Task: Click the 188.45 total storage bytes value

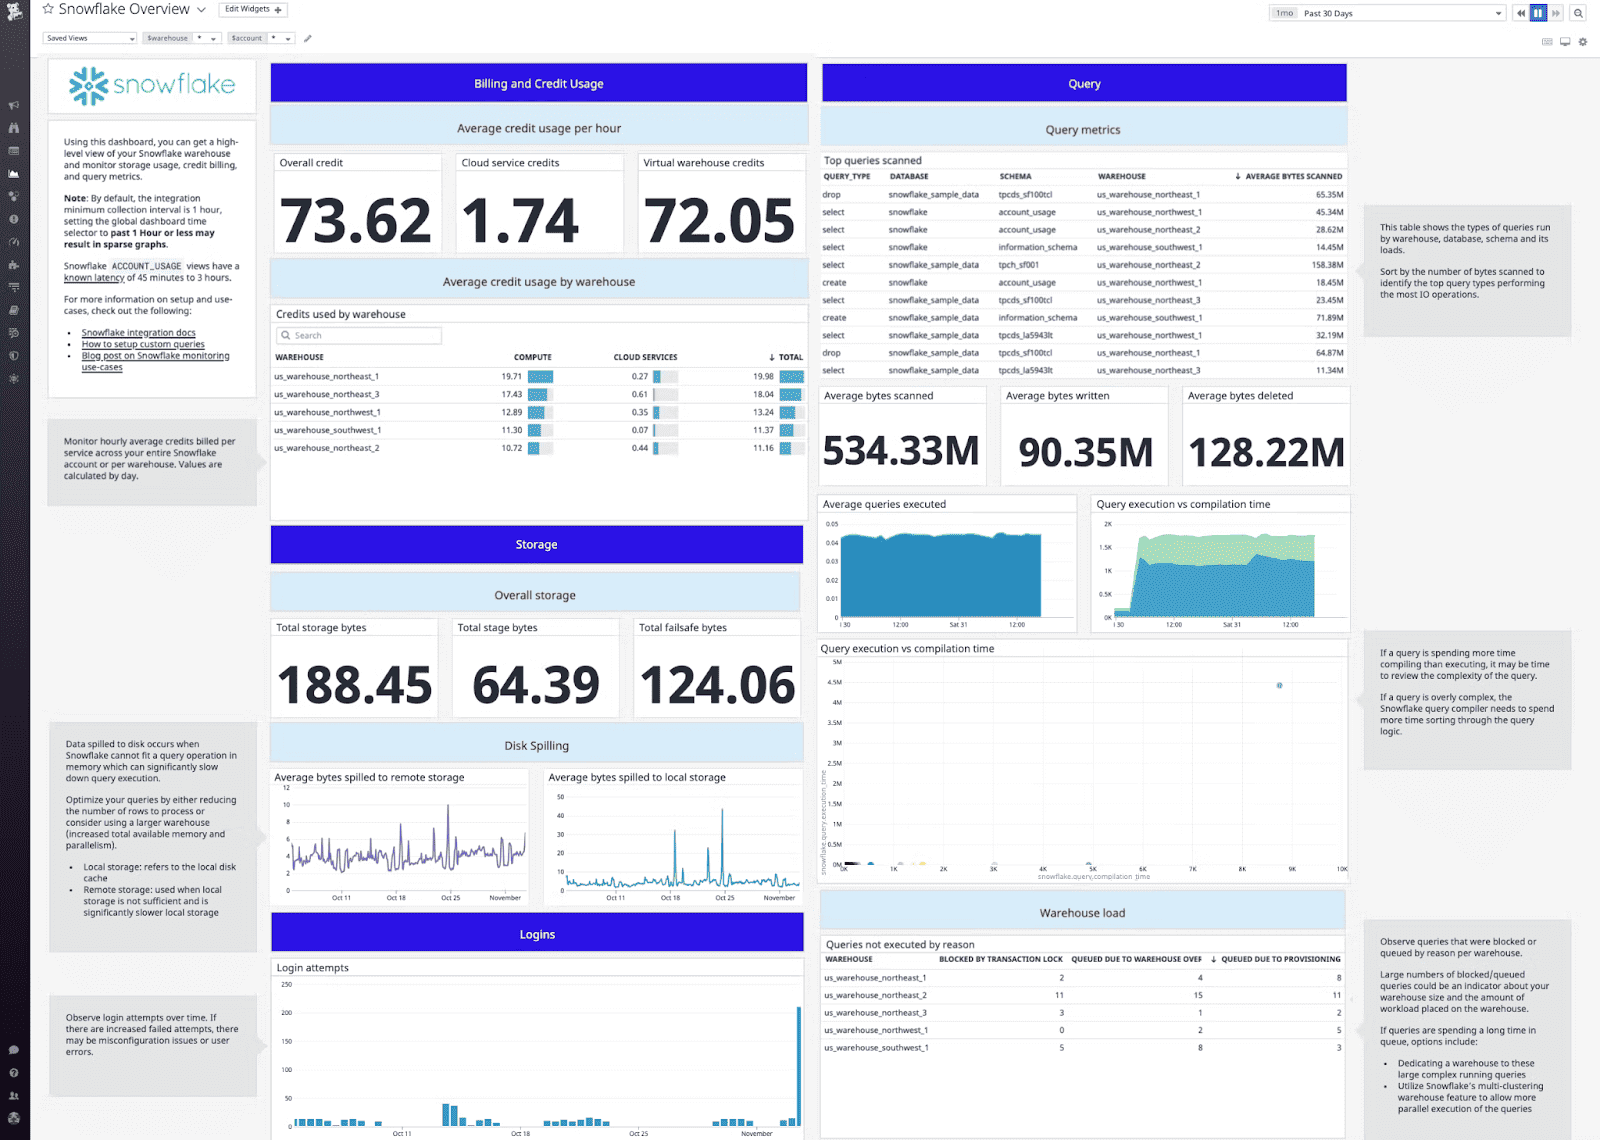Action: pos(355,686)
